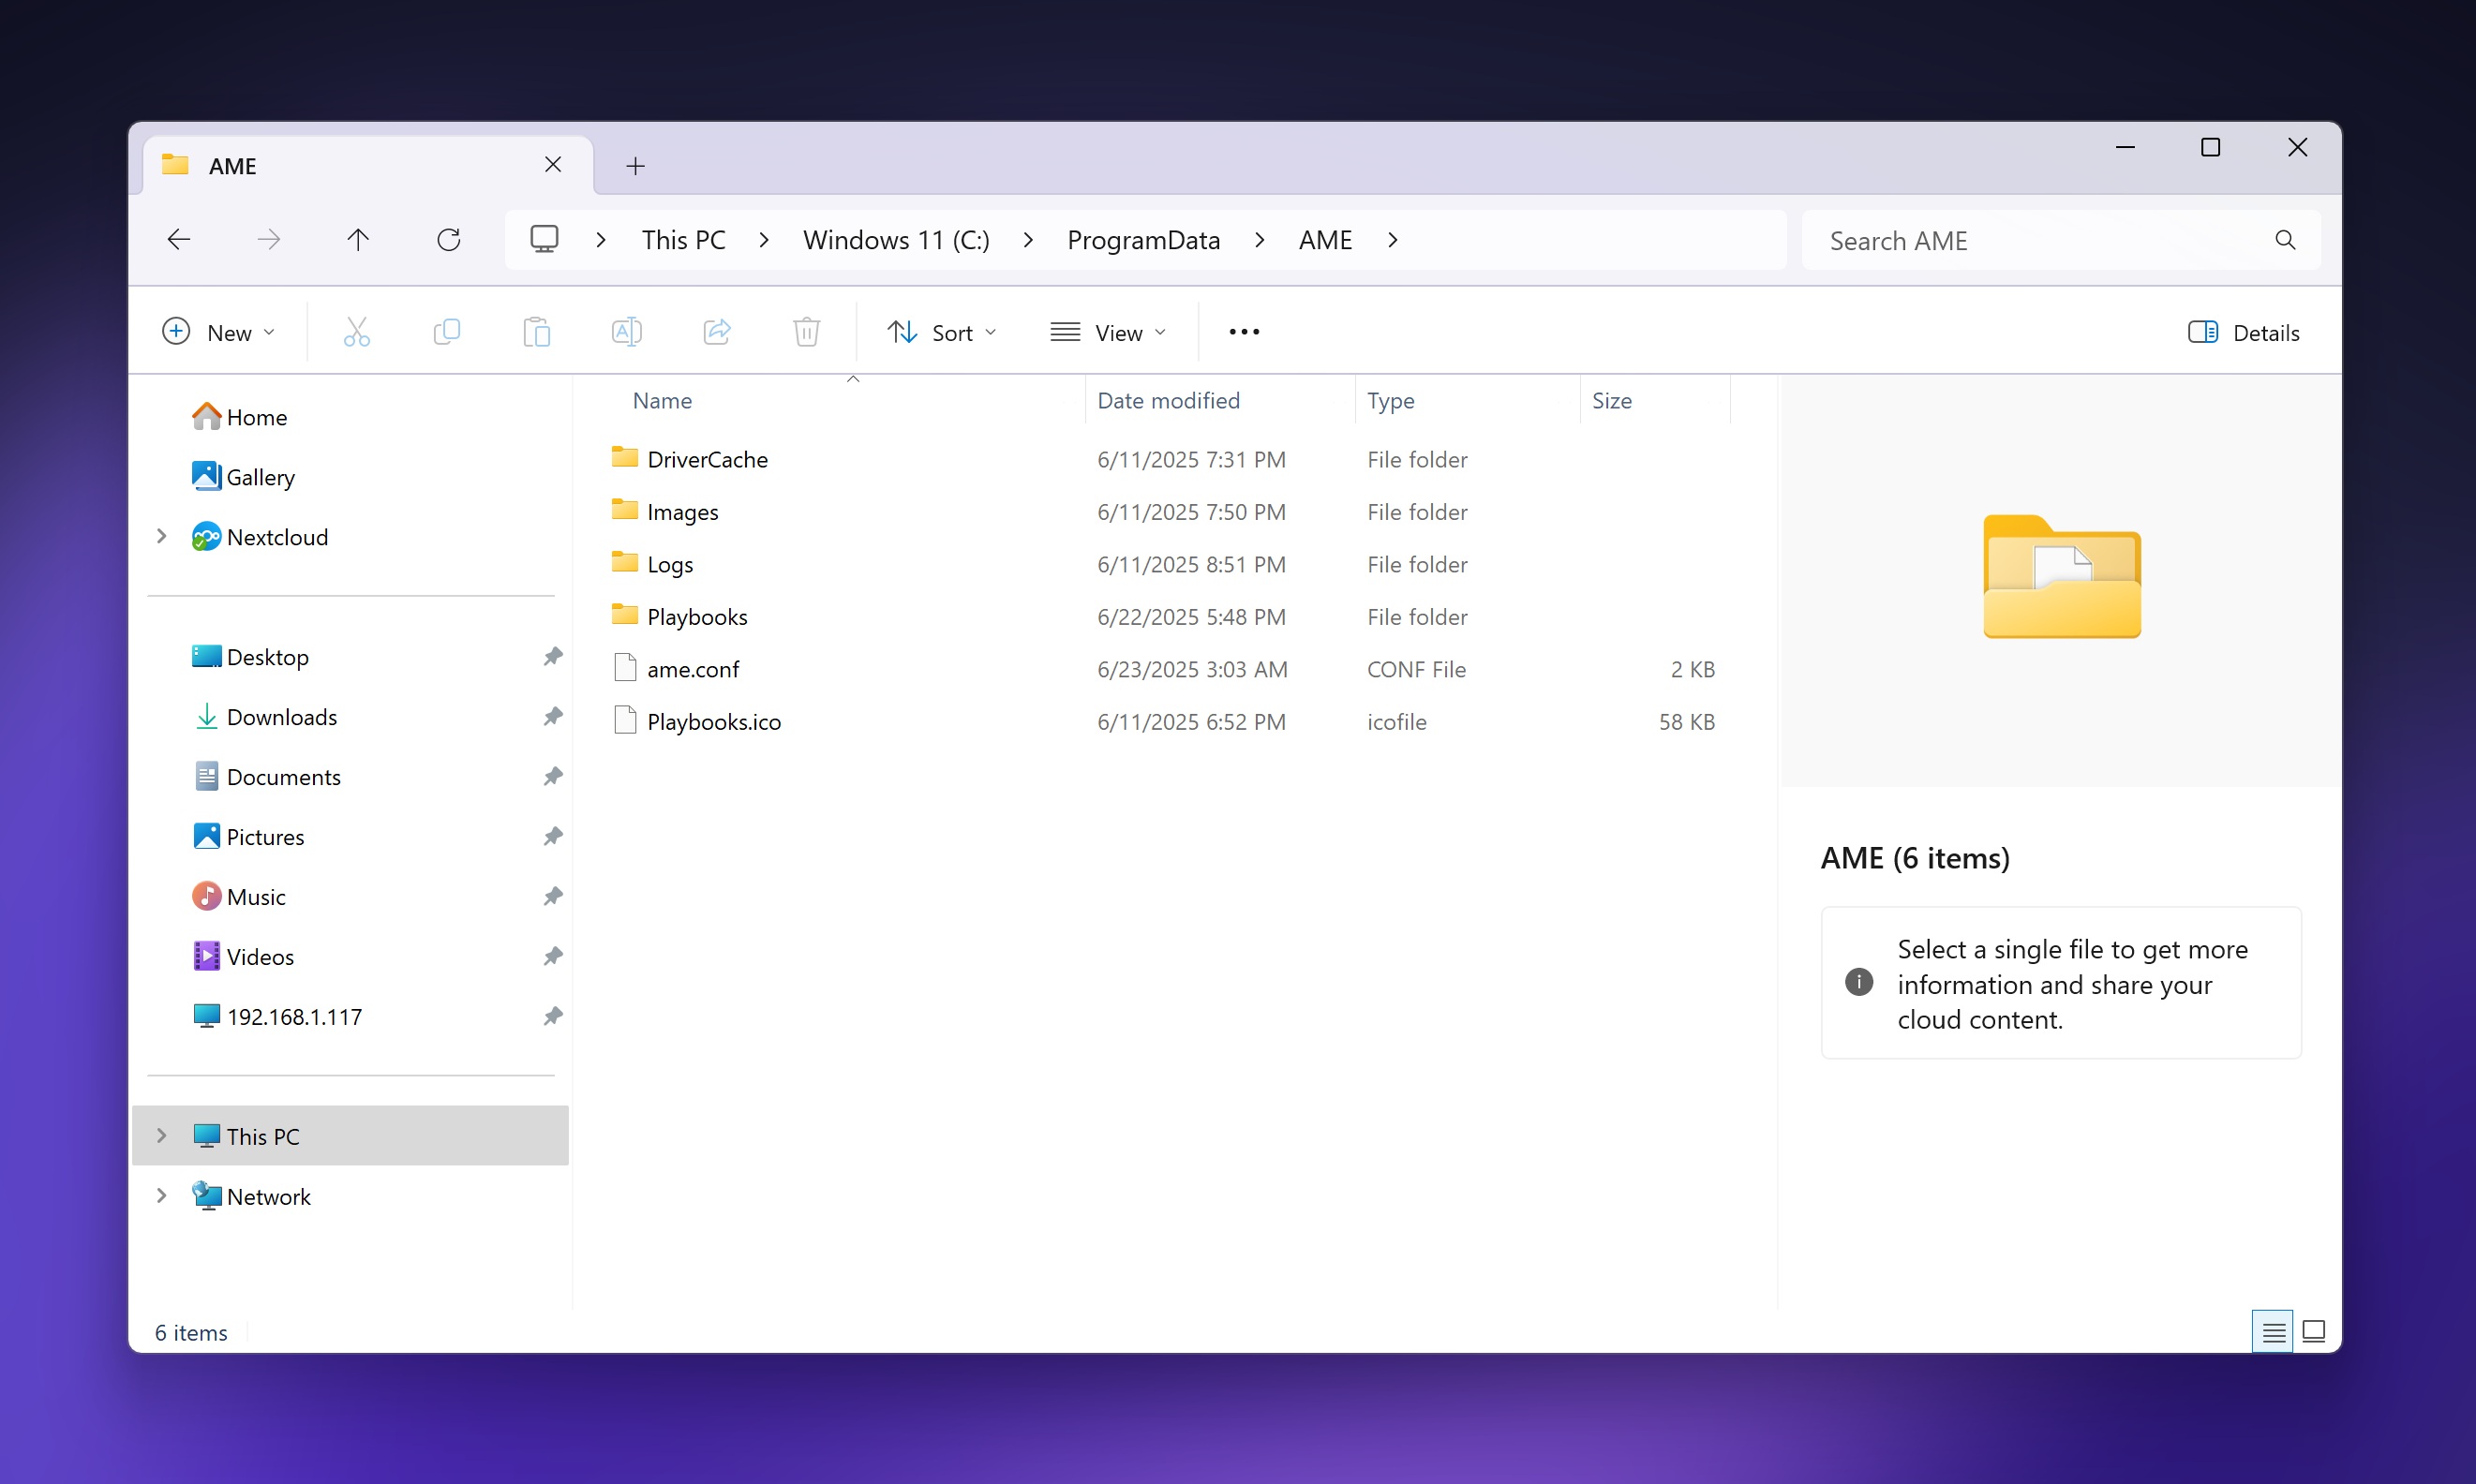Unpin Downloads from Quick access
The height and width of the screenshot is (1484, 2476).
click(553, 717)
